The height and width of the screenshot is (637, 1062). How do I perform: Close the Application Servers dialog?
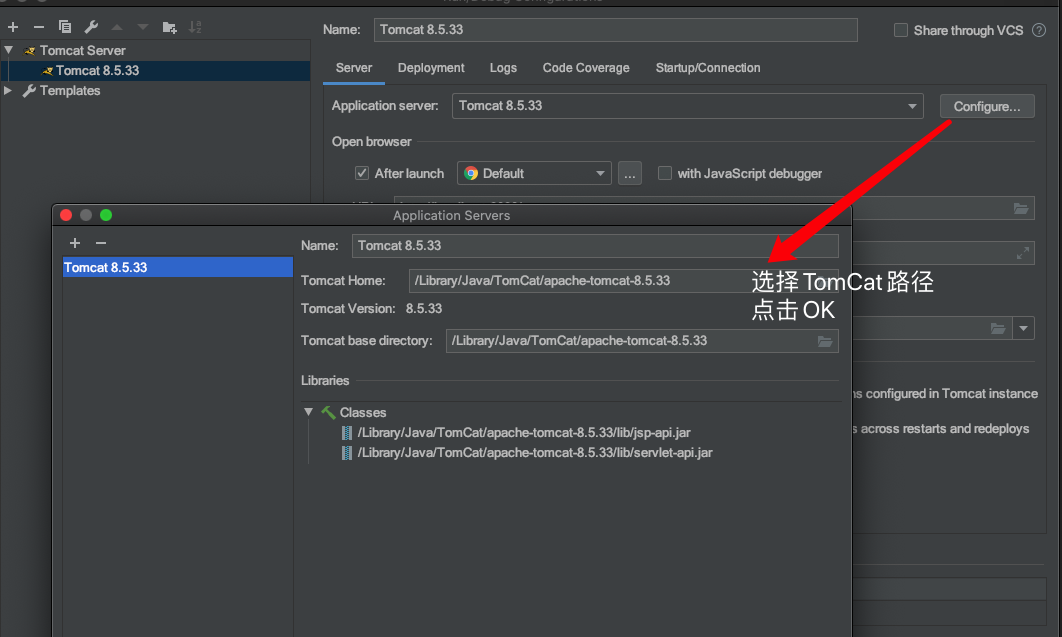tap(66, 215)
